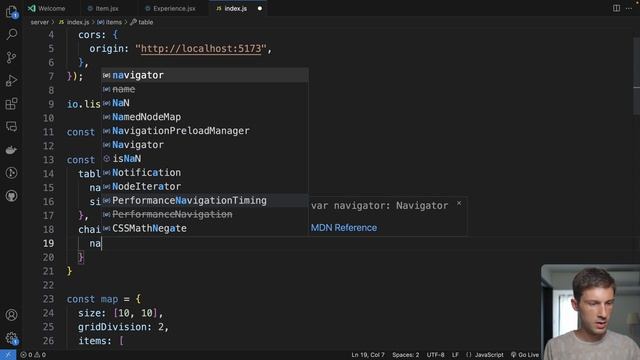Choose the deprecated PerformanceNavigation suggestion
Image resolution: width=640 pixels, height=360 pixels.
[205, 214]
